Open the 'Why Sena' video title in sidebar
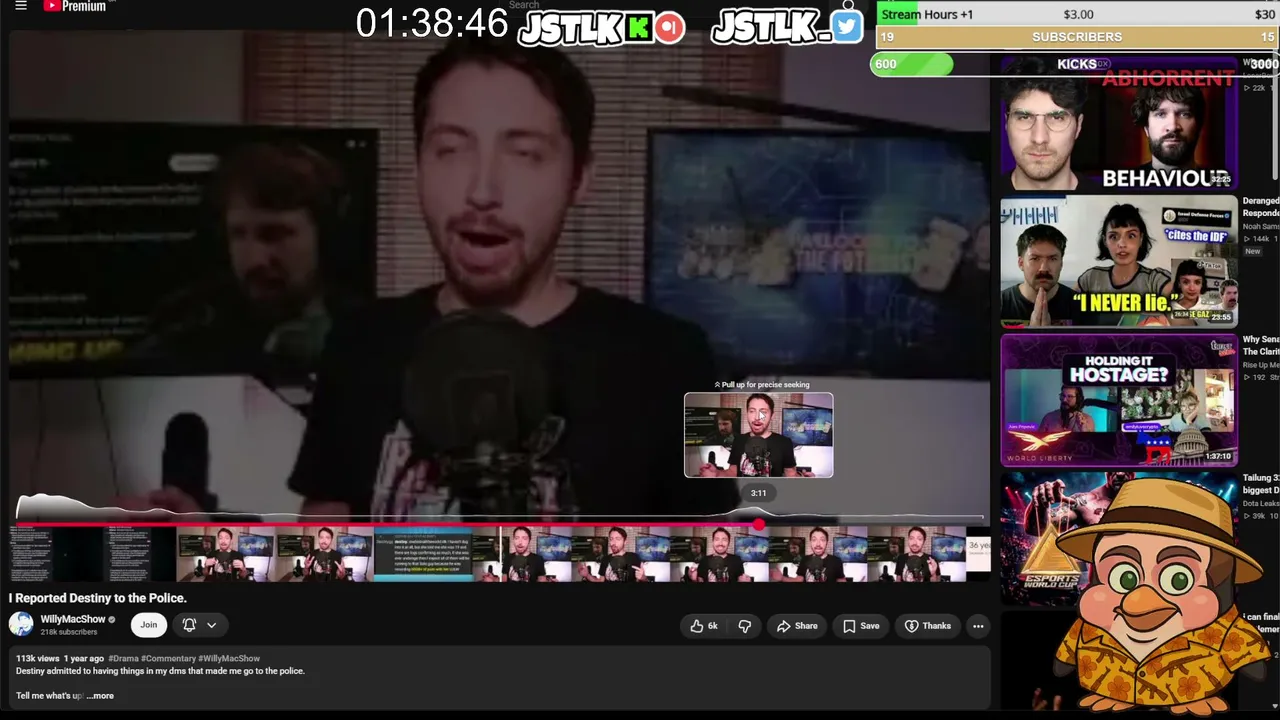This screenshot has width=1280, height=720. tap(1261, 346)
